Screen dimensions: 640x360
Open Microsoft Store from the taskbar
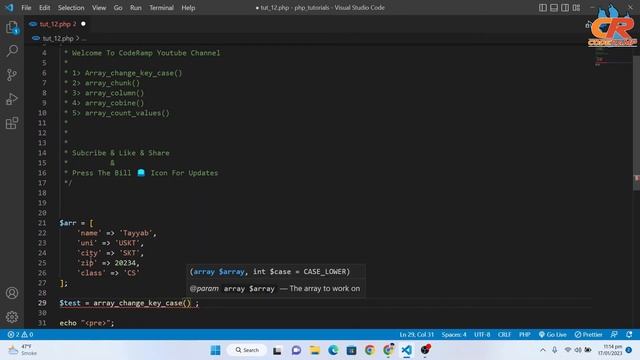[x=351, y=350]
